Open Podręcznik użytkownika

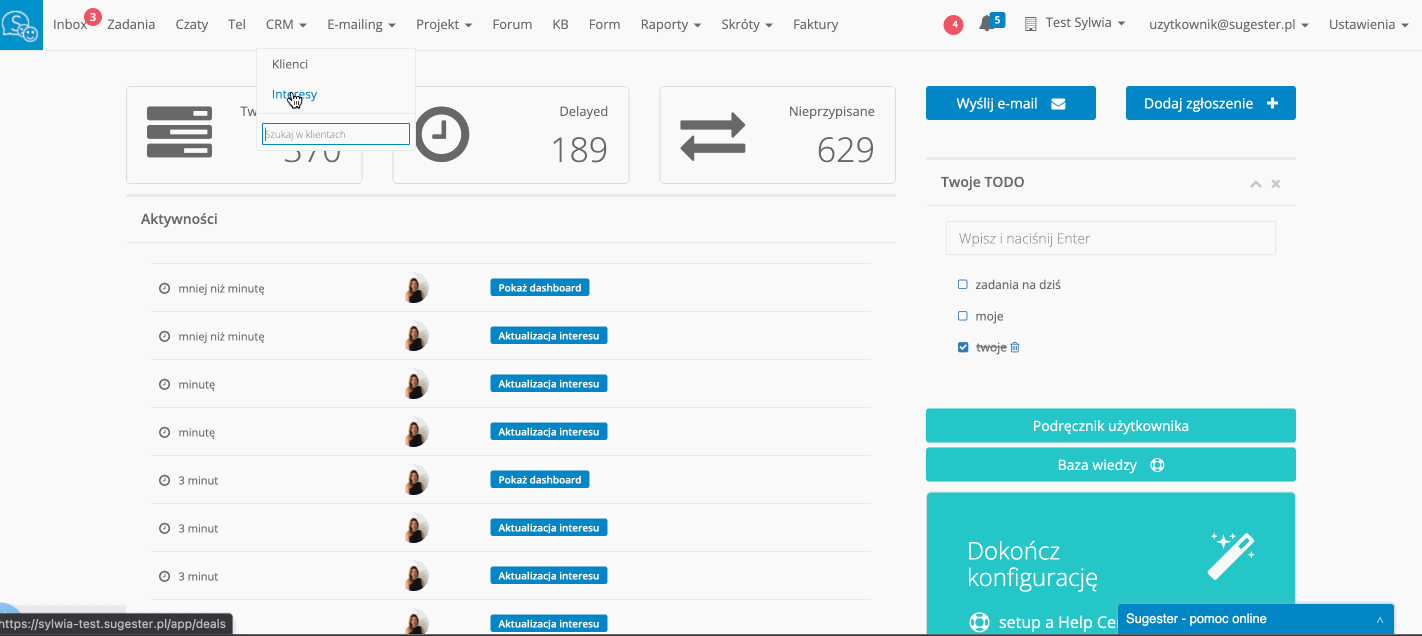[x=1111, y=425]
